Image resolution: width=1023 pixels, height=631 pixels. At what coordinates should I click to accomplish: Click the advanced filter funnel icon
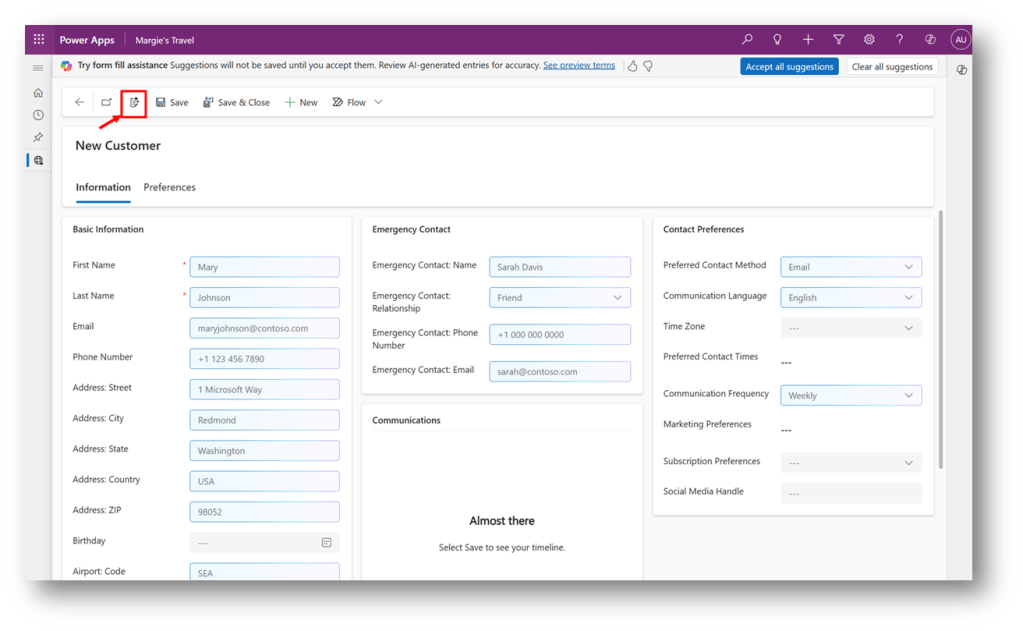click(838, 40)
